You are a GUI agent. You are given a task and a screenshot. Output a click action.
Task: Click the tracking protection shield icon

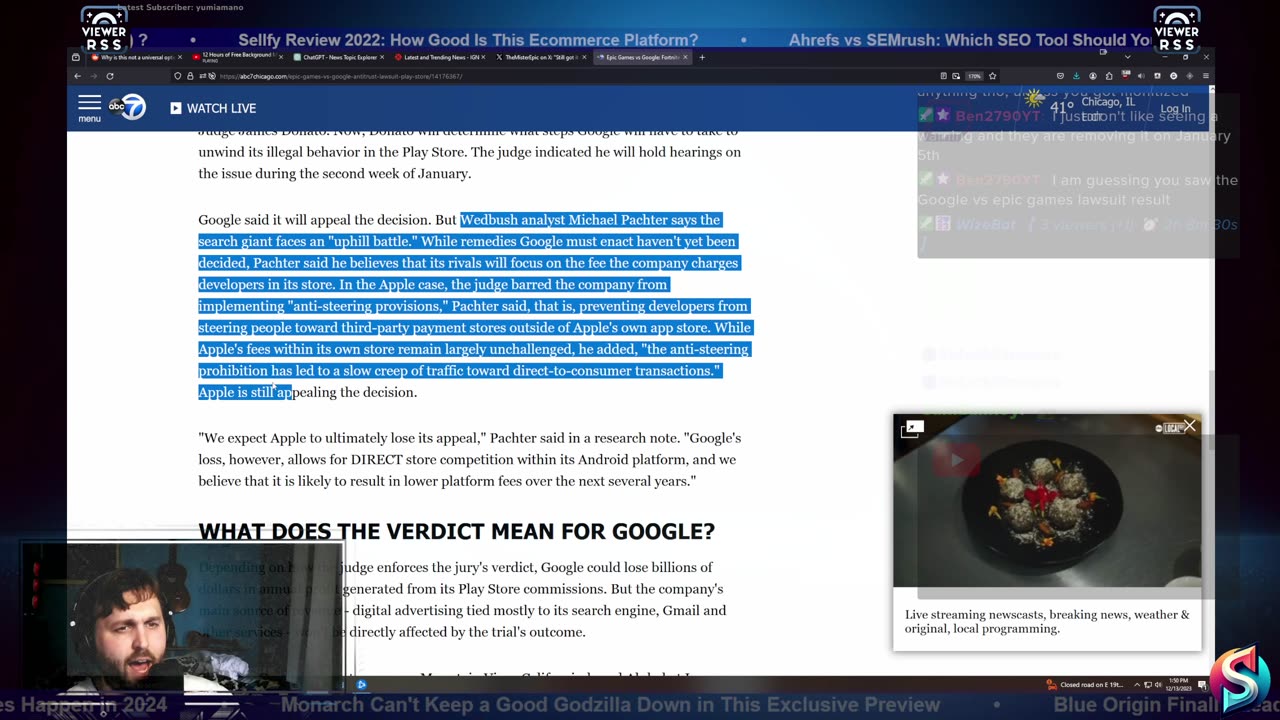click(x=178, y=76)
